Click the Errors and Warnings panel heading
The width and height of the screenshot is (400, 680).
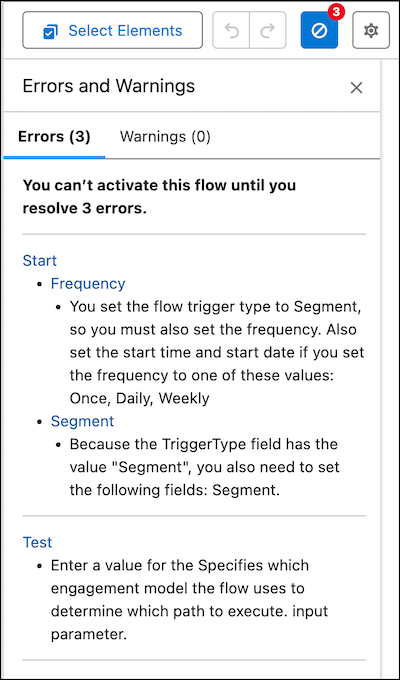(x=108, y=86)
